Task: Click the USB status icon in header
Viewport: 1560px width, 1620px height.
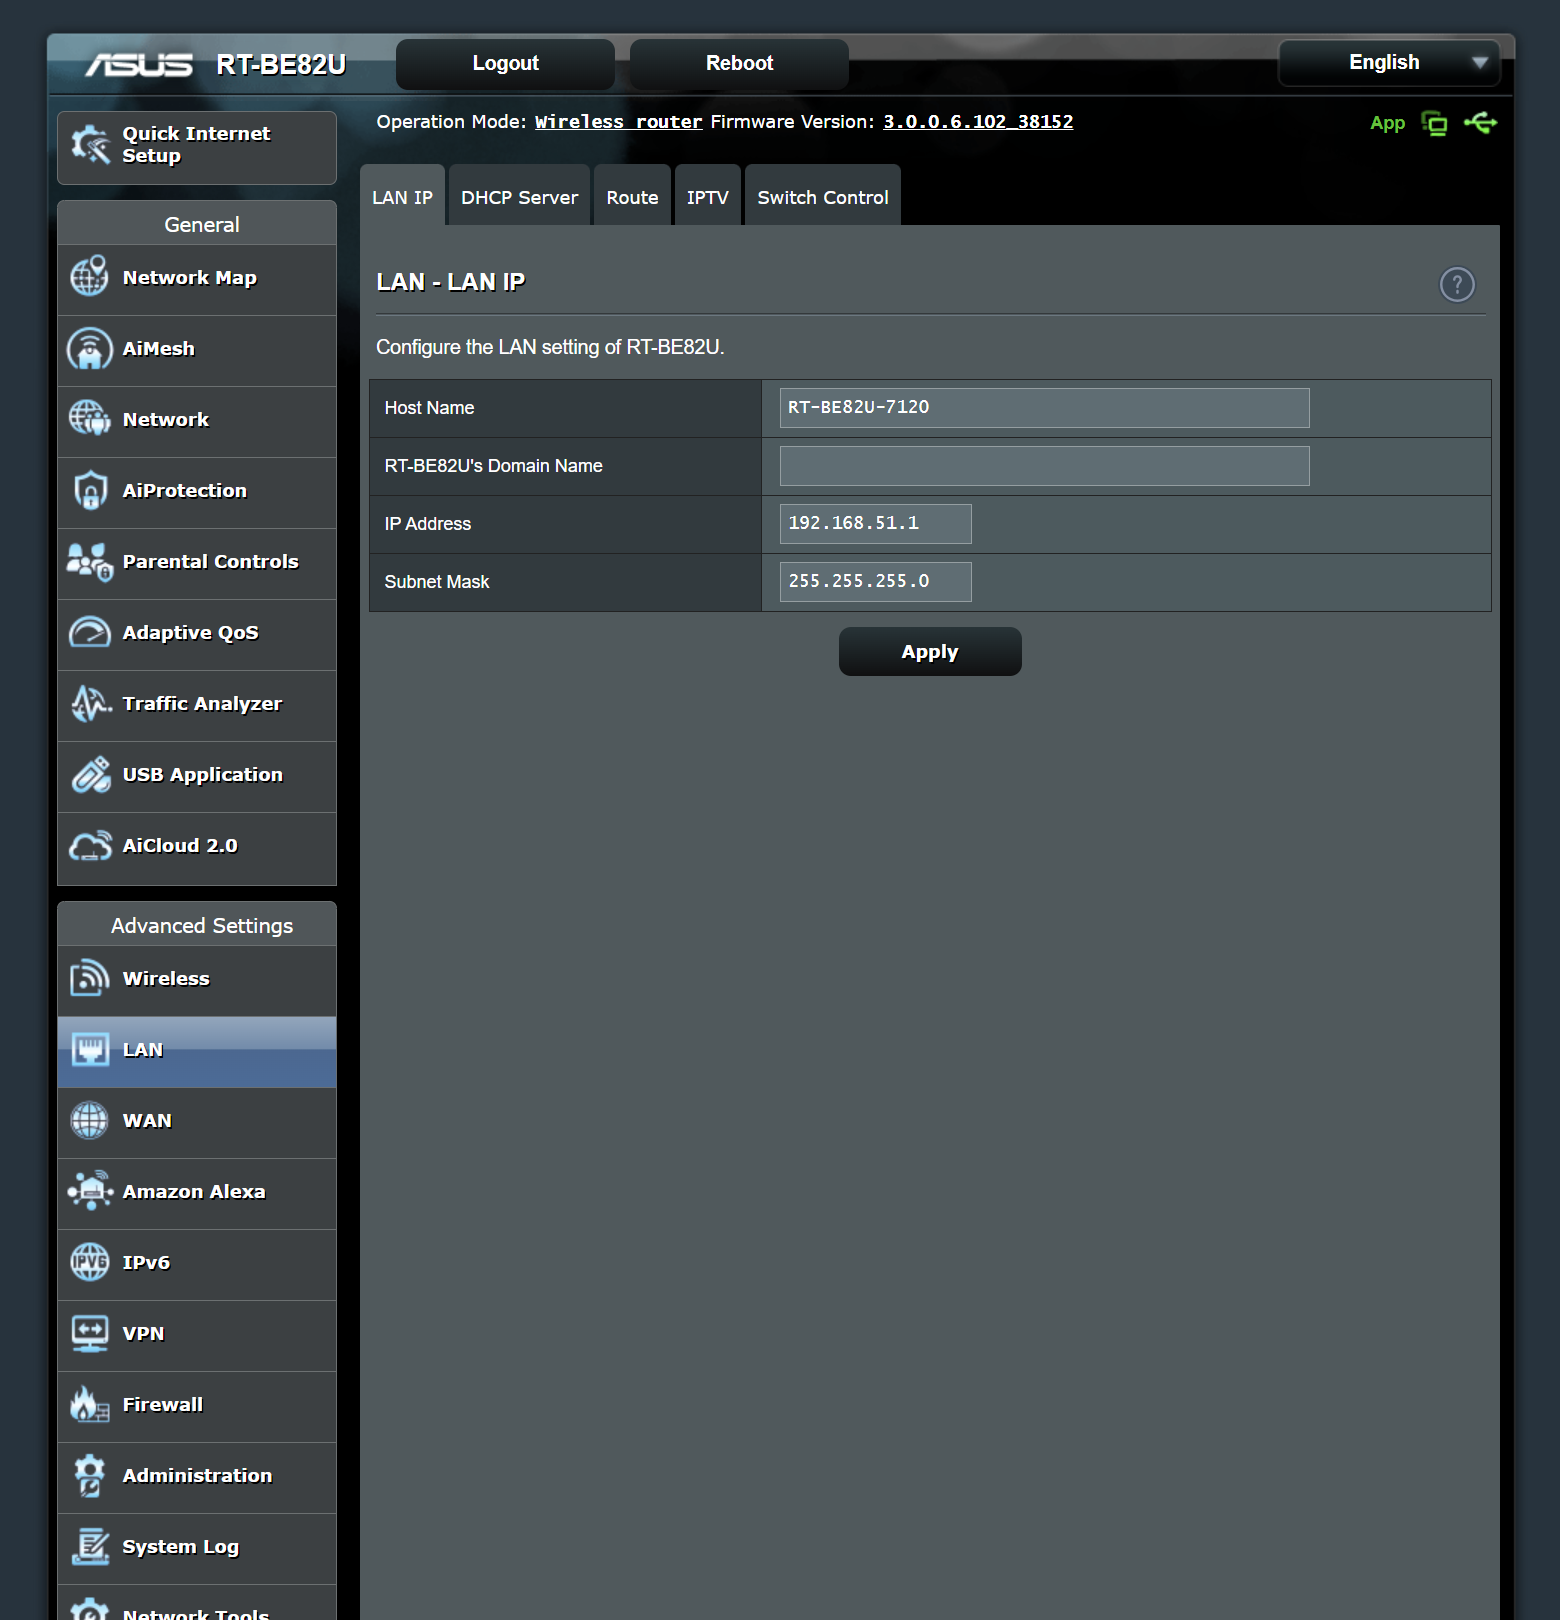Action: tap(1480, 123)
